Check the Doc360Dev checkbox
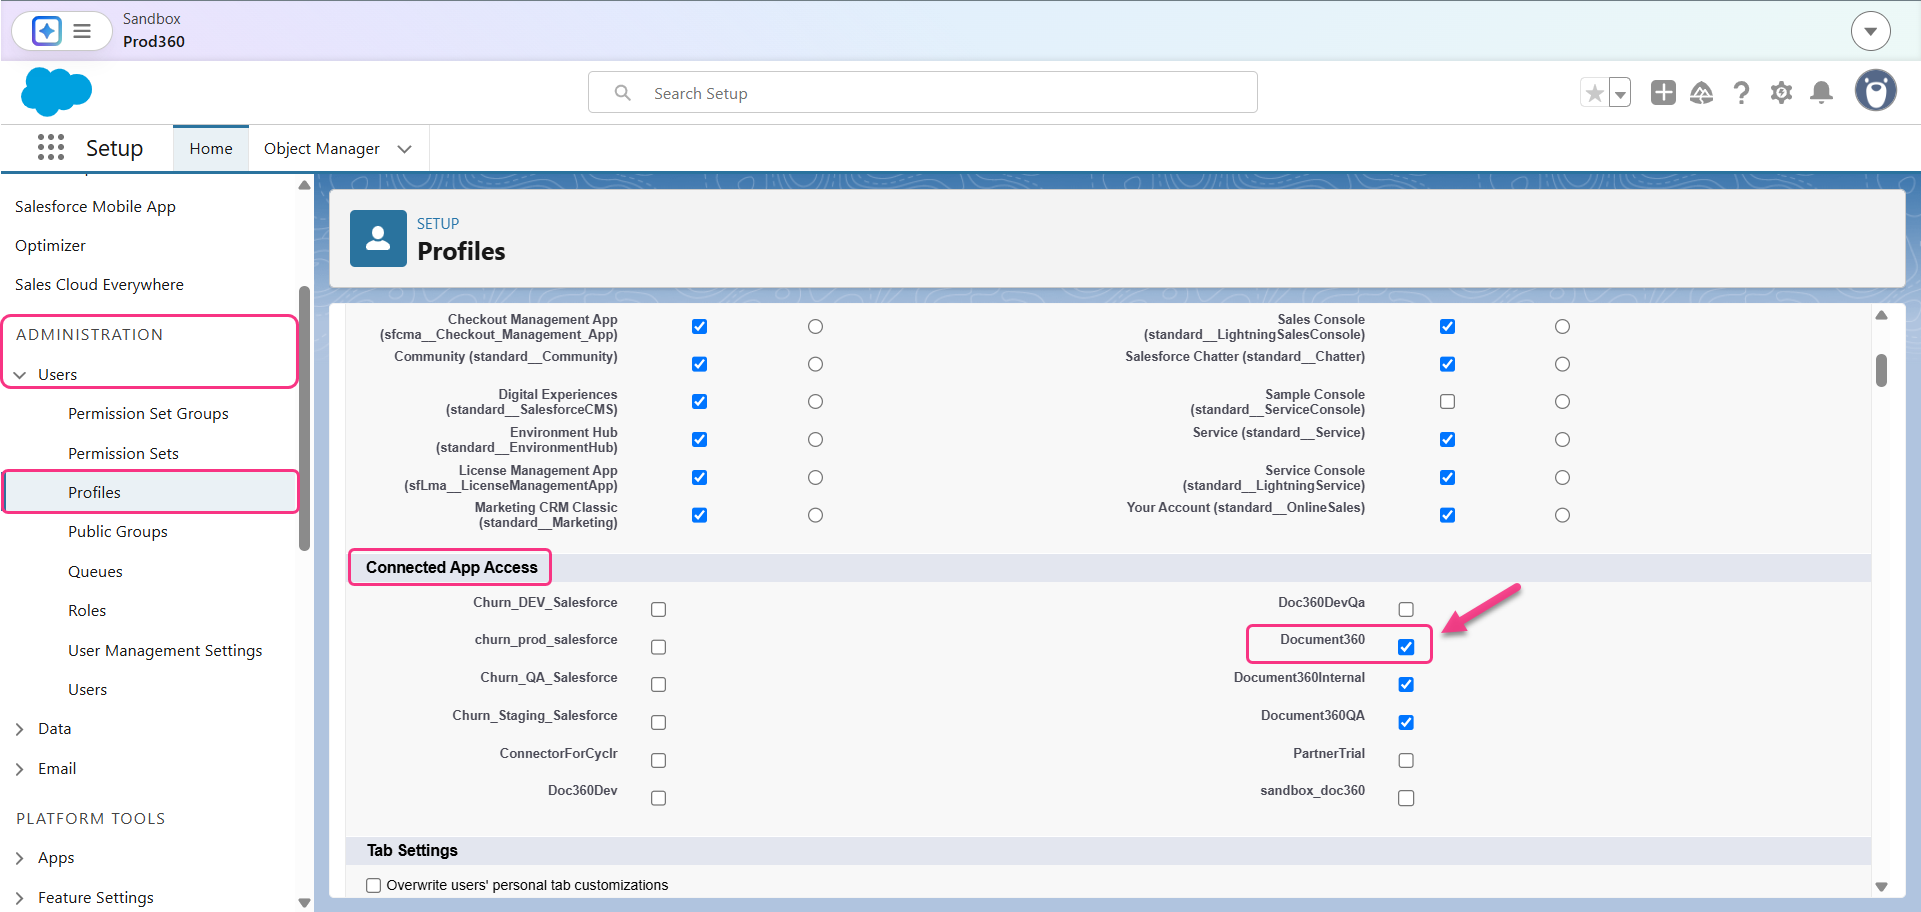Screen dimensions: 1921x912 click(x=658, y=798)
